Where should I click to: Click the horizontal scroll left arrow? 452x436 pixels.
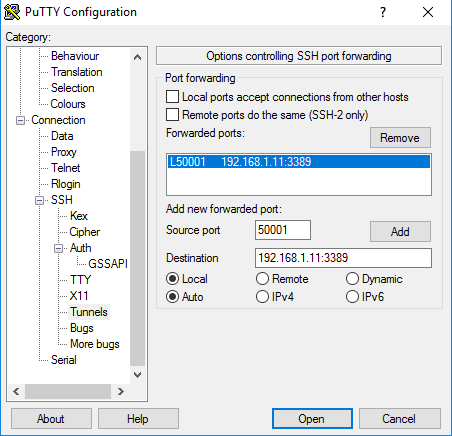point(16,391)
